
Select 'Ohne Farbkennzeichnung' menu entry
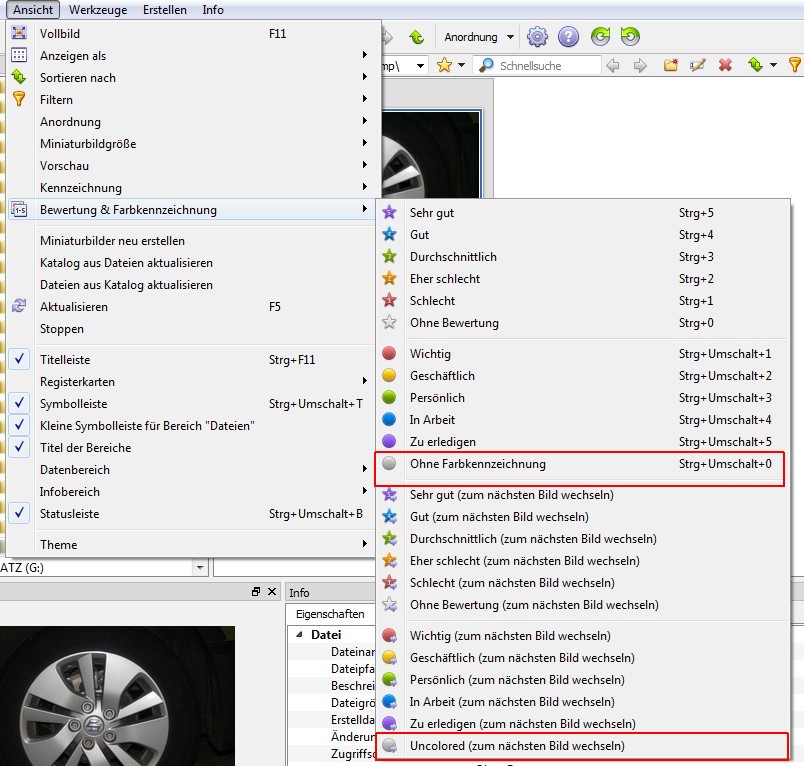(477, 464)
